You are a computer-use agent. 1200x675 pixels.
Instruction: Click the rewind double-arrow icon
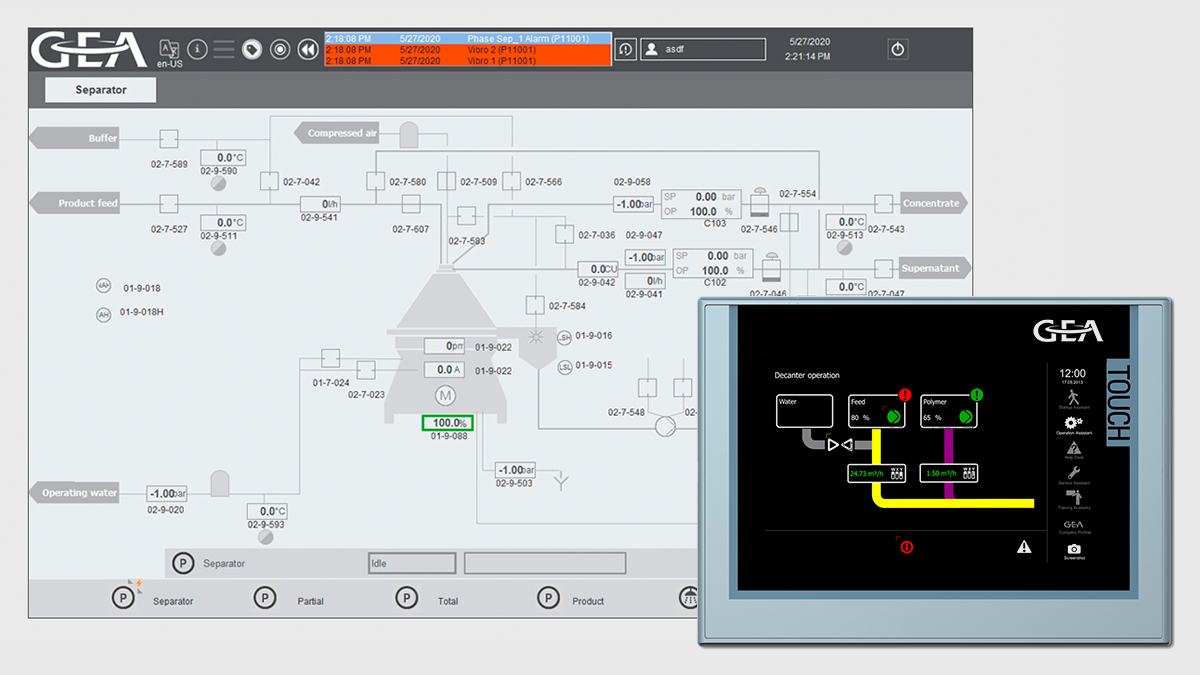[x=308, y=49]
